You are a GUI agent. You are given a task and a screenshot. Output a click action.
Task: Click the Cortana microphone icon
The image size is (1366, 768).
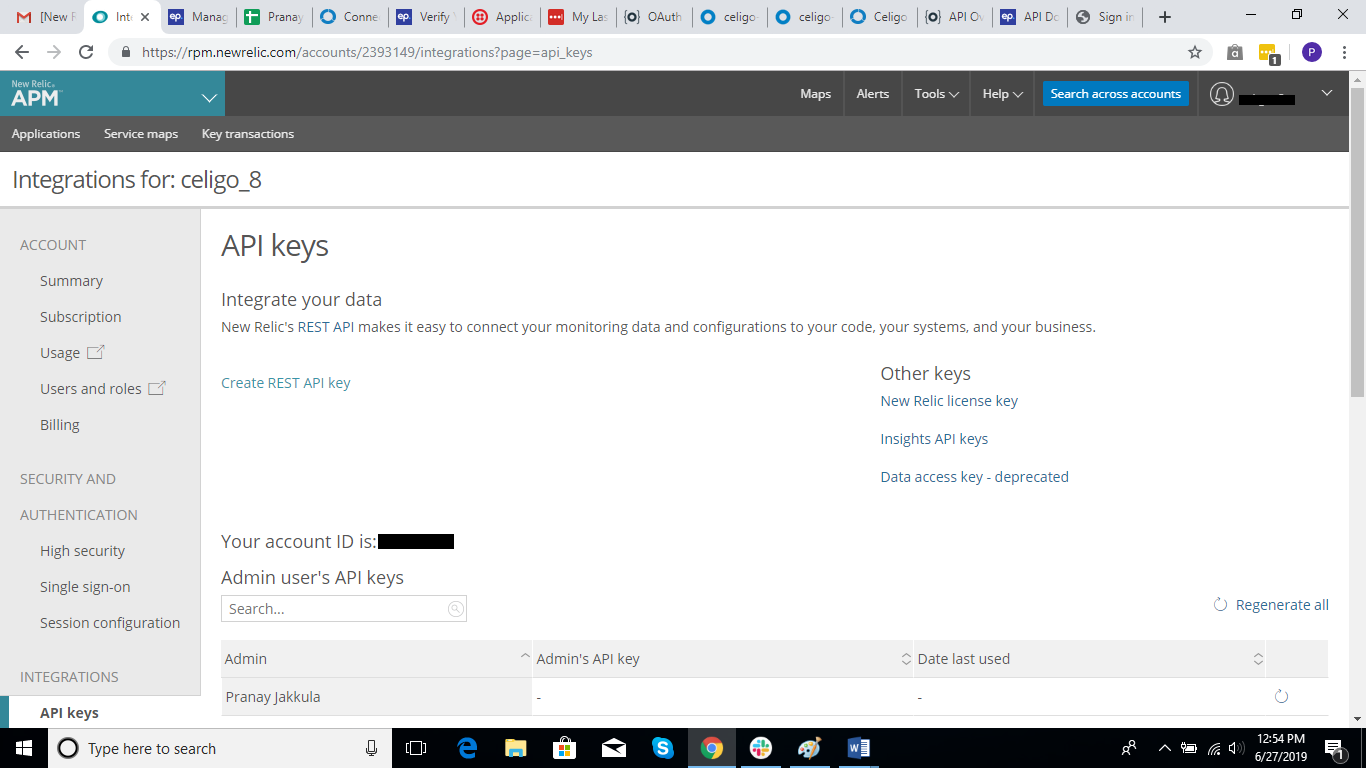click(x=371, y=748)
